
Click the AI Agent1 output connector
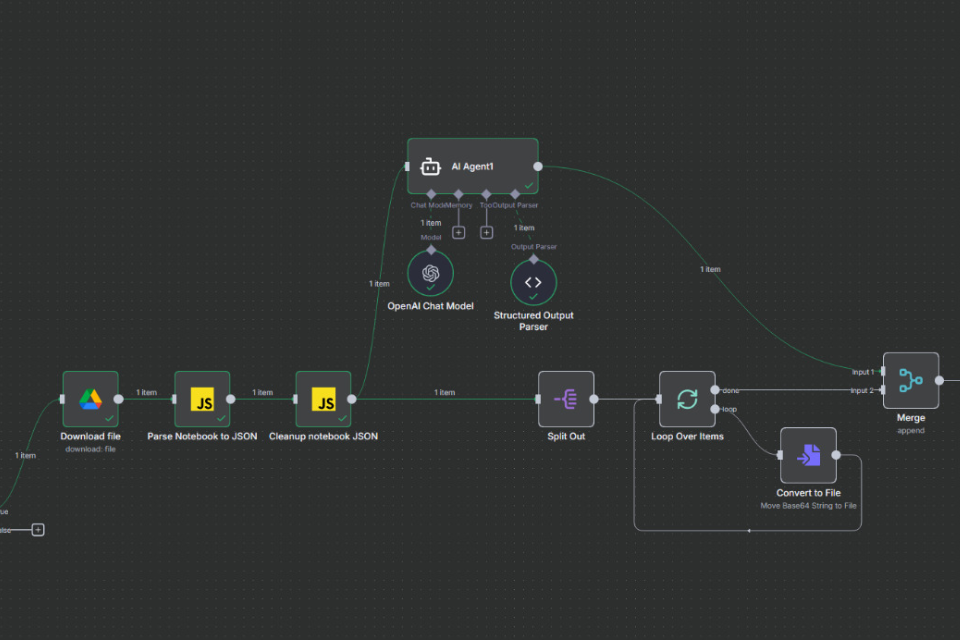[538, 167]
